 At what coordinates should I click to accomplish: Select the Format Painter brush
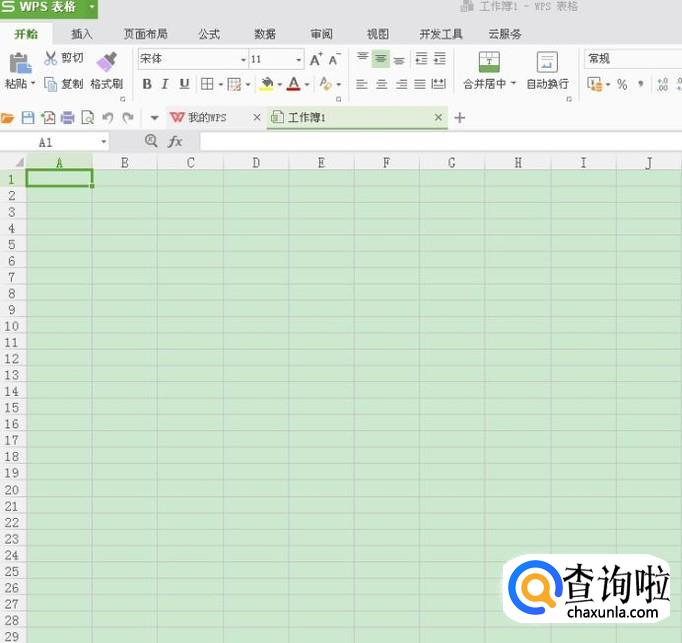[x=107, y=62]
